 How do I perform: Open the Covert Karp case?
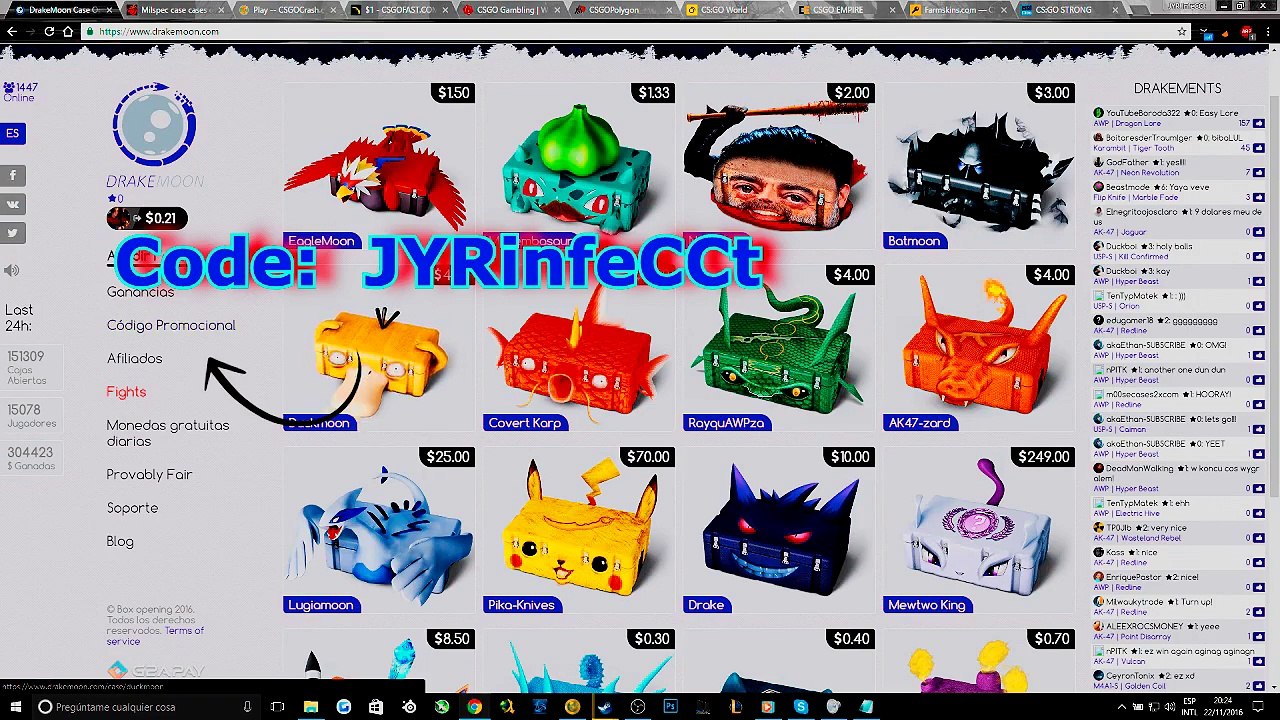pos(578,348)
